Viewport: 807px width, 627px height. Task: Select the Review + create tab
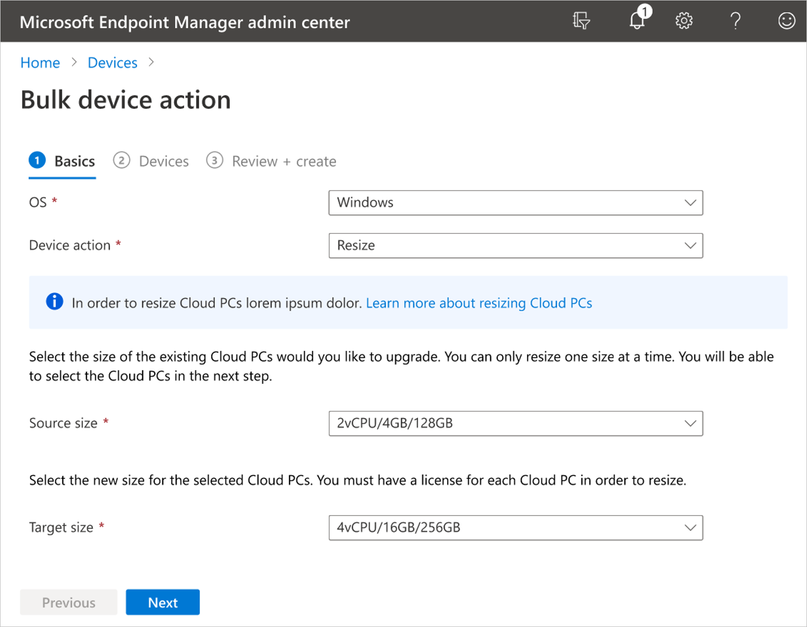[284, 161]
